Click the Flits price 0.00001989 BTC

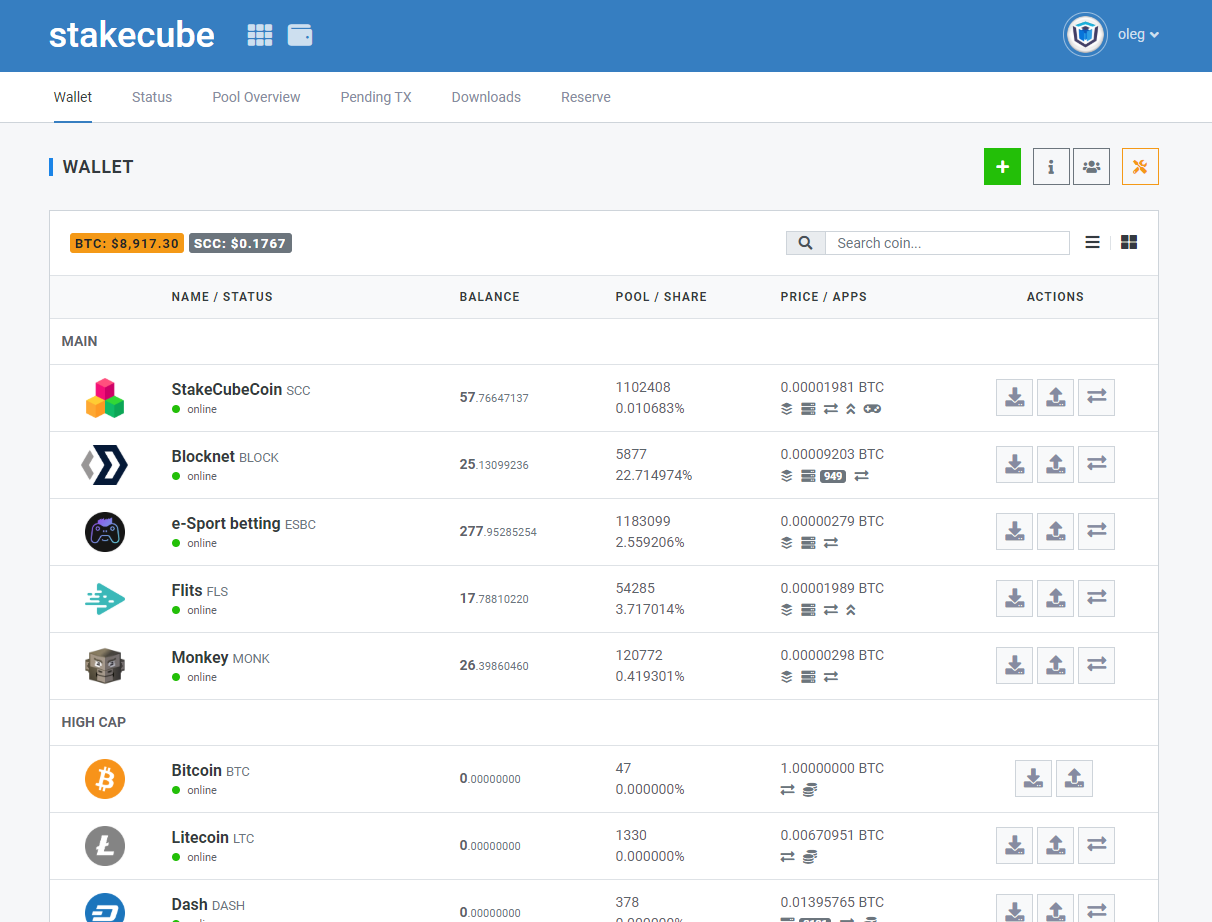pos(832,588)
